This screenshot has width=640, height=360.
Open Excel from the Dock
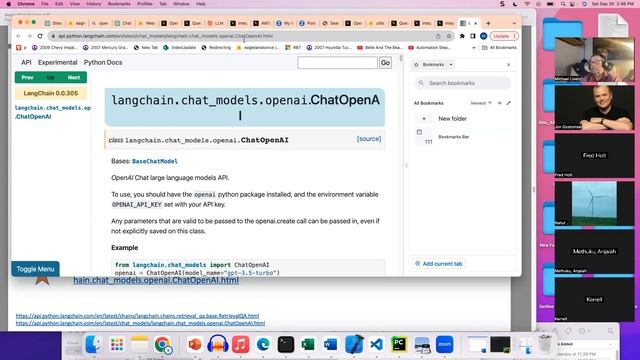point(308,344)
